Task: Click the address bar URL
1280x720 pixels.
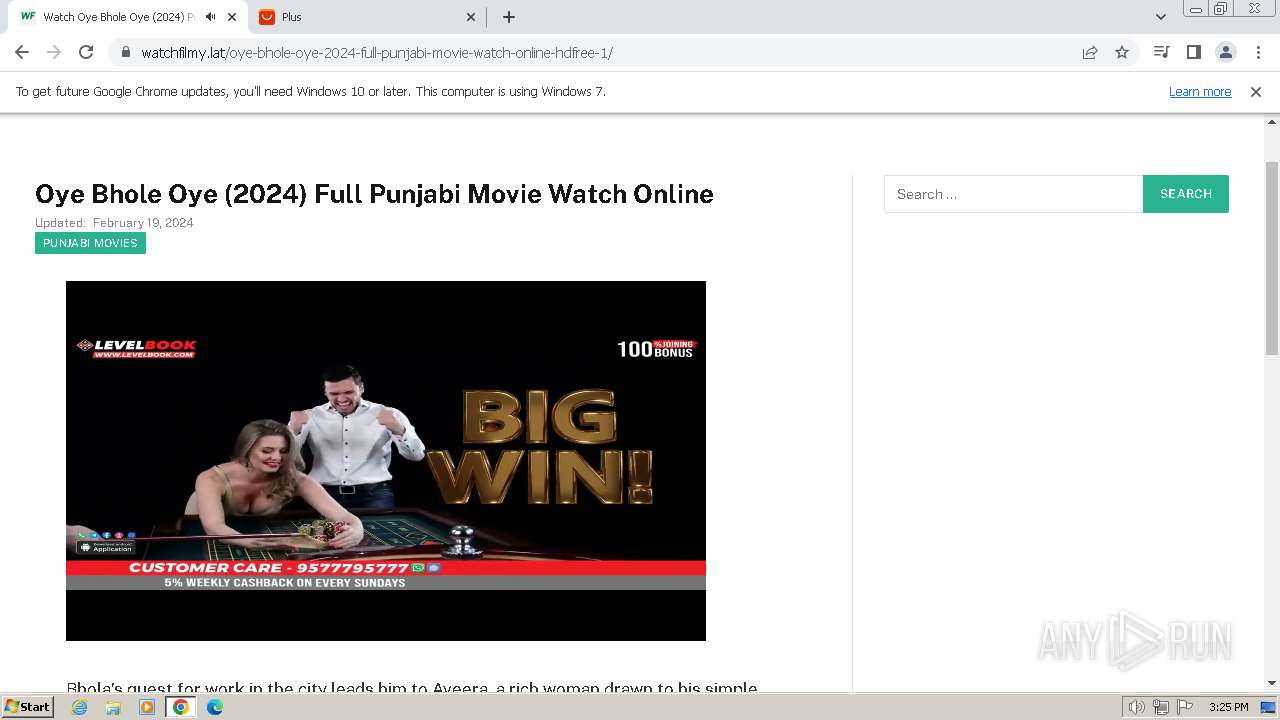Action: pyautogui.click(x=377, y=52)
